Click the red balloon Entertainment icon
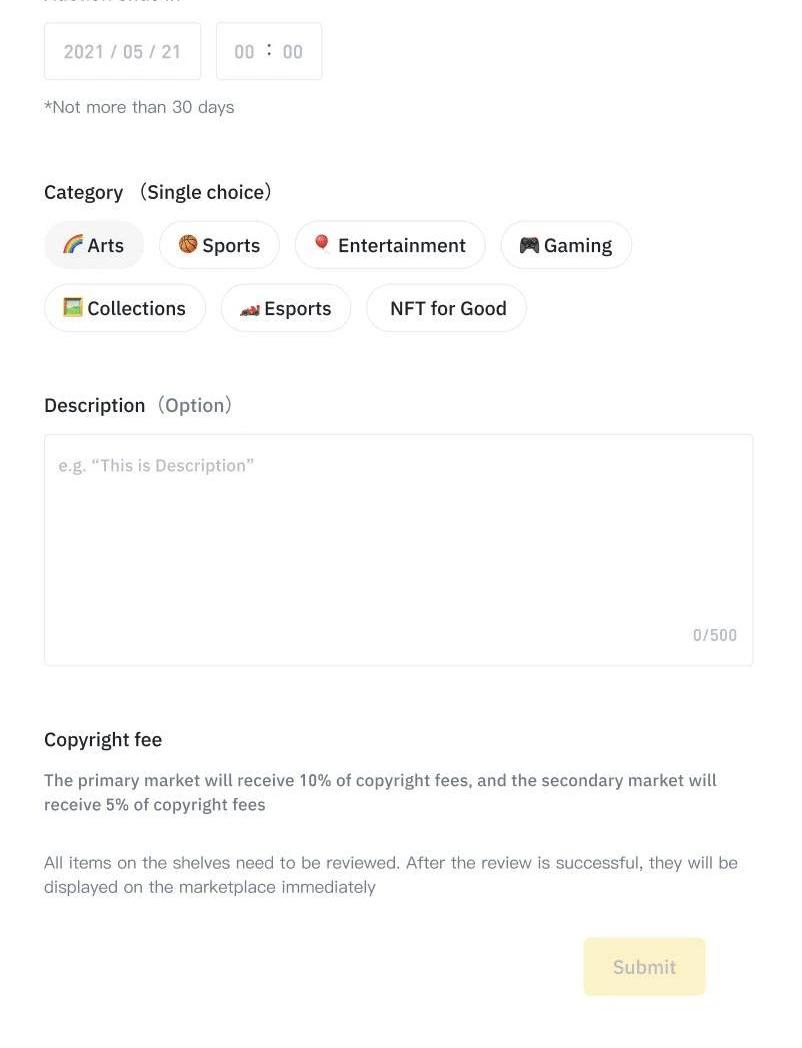Screen dimensions: 802x1048 click(x=321, y=243)
